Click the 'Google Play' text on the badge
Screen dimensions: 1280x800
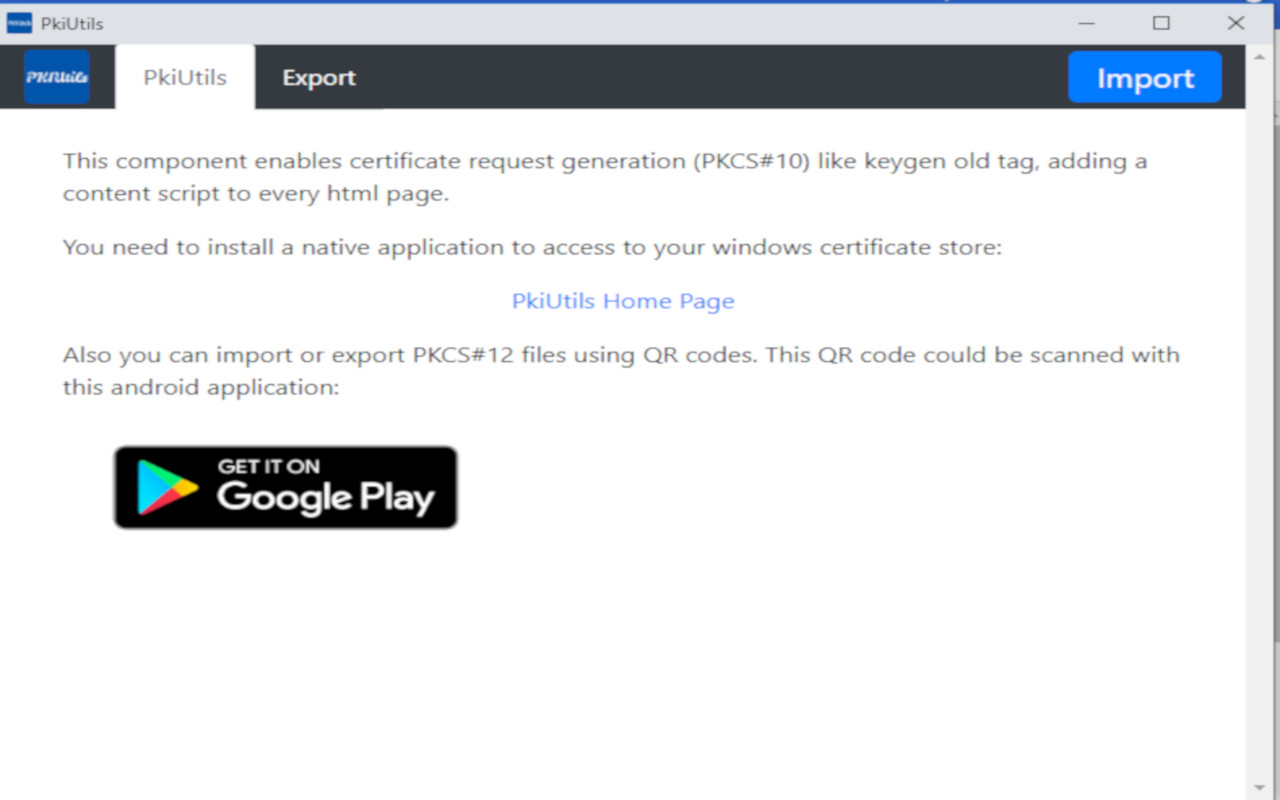click(x=325, y=497)
